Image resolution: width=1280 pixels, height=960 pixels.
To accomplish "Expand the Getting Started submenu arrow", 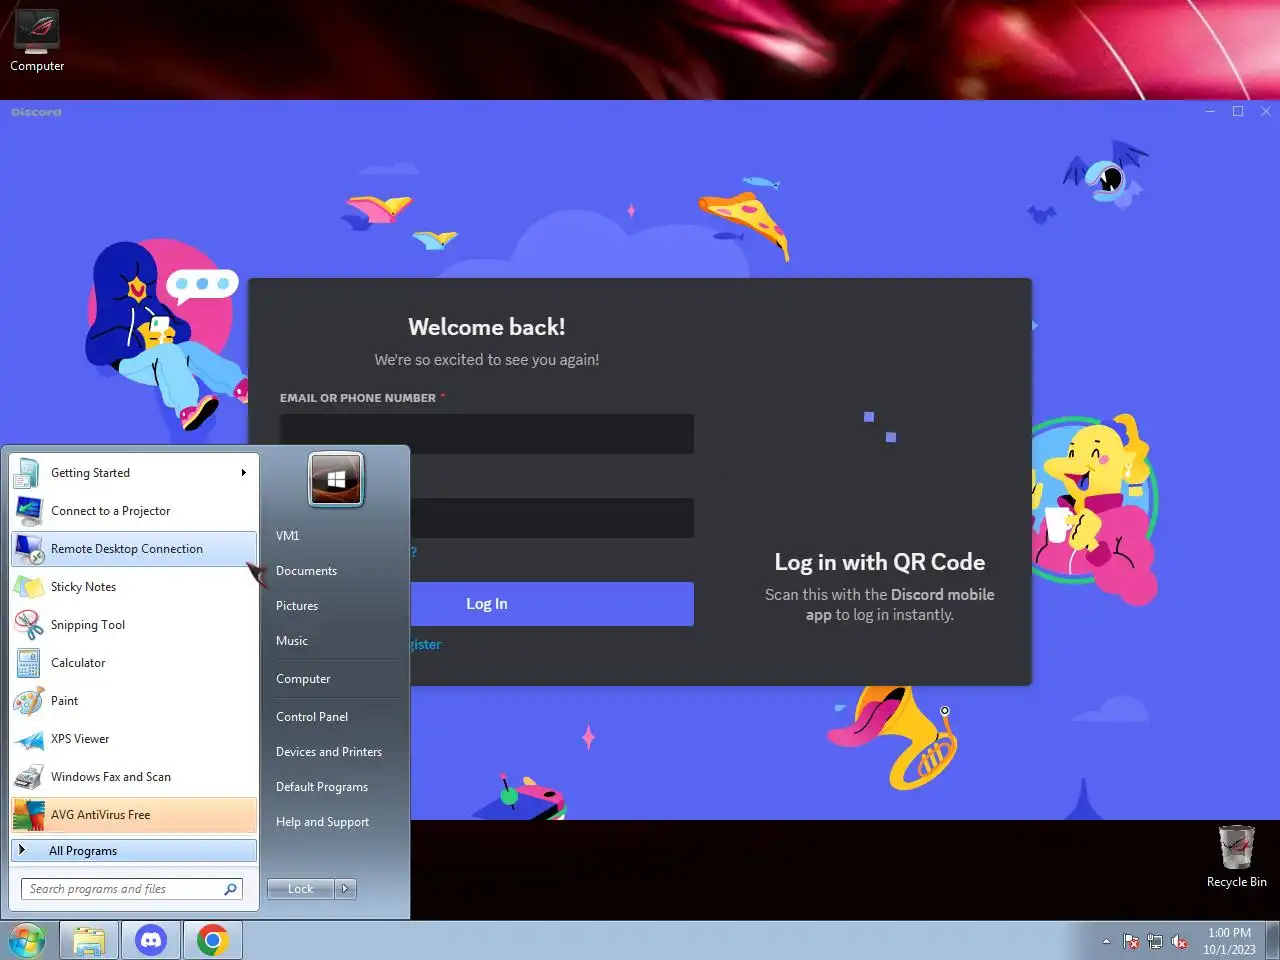I will click(243, 473).
